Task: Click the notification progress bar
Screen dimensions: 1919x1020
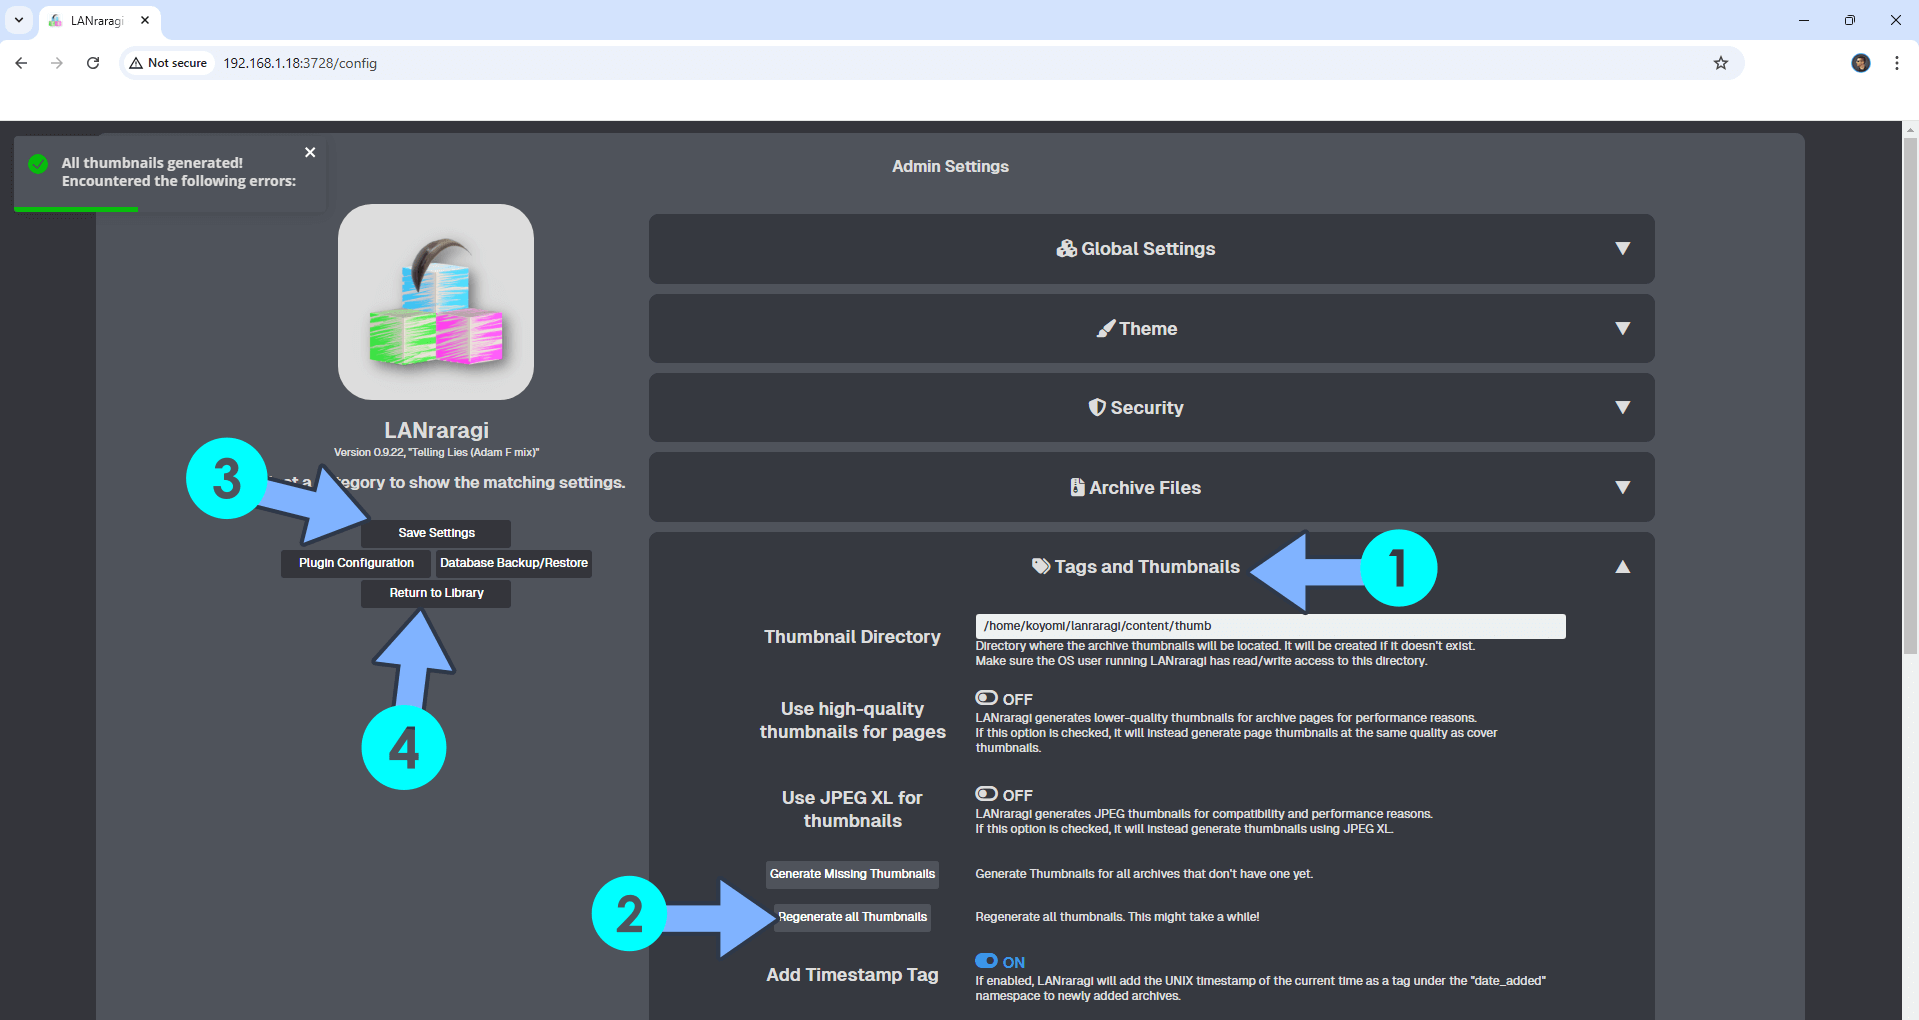Action: (x=76, y=209)
